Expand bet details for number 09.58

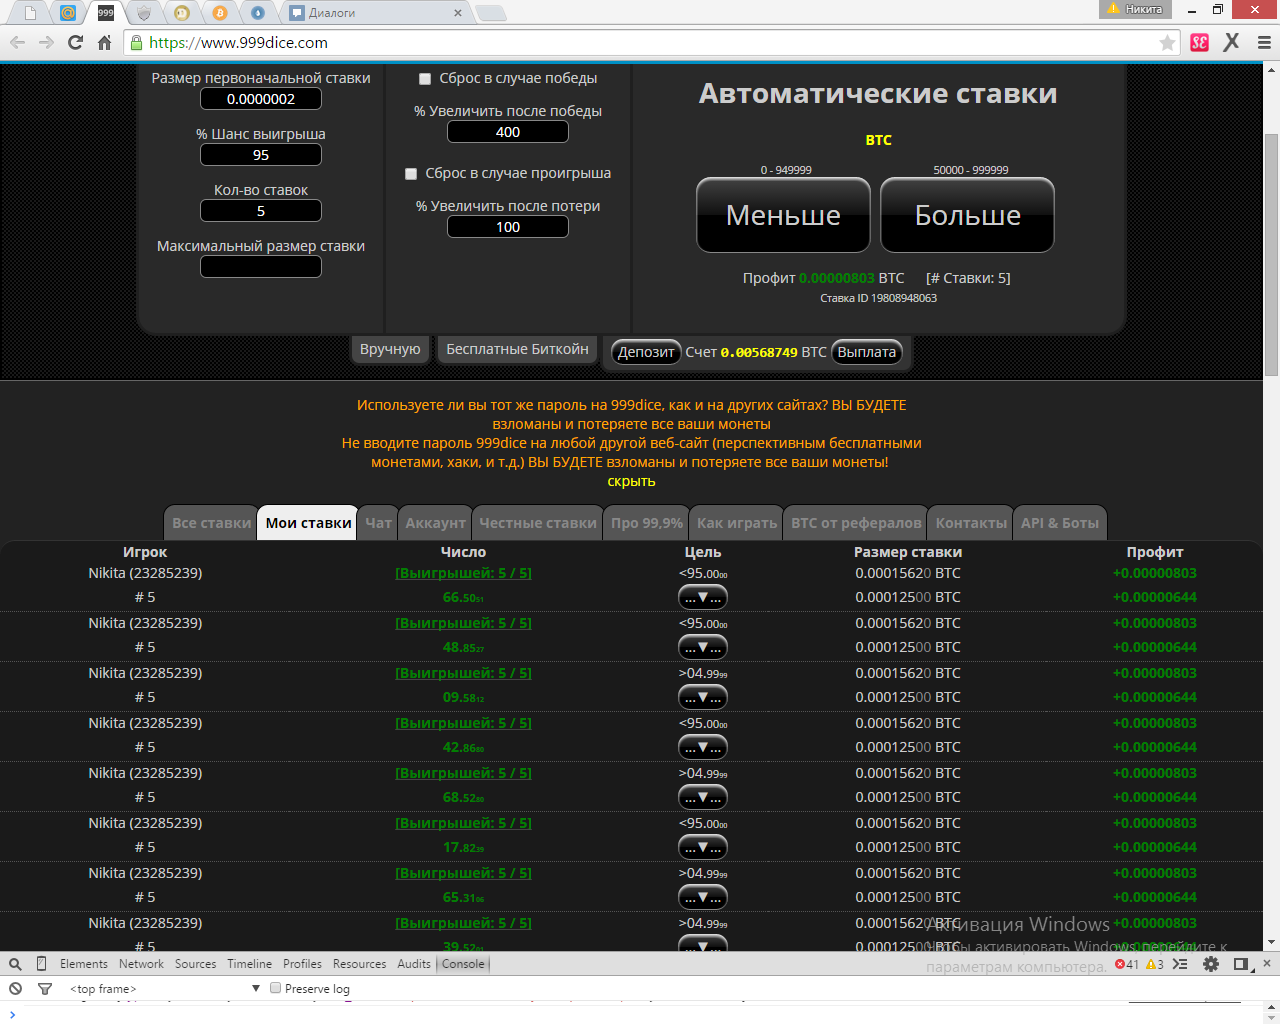coord(703,697)
